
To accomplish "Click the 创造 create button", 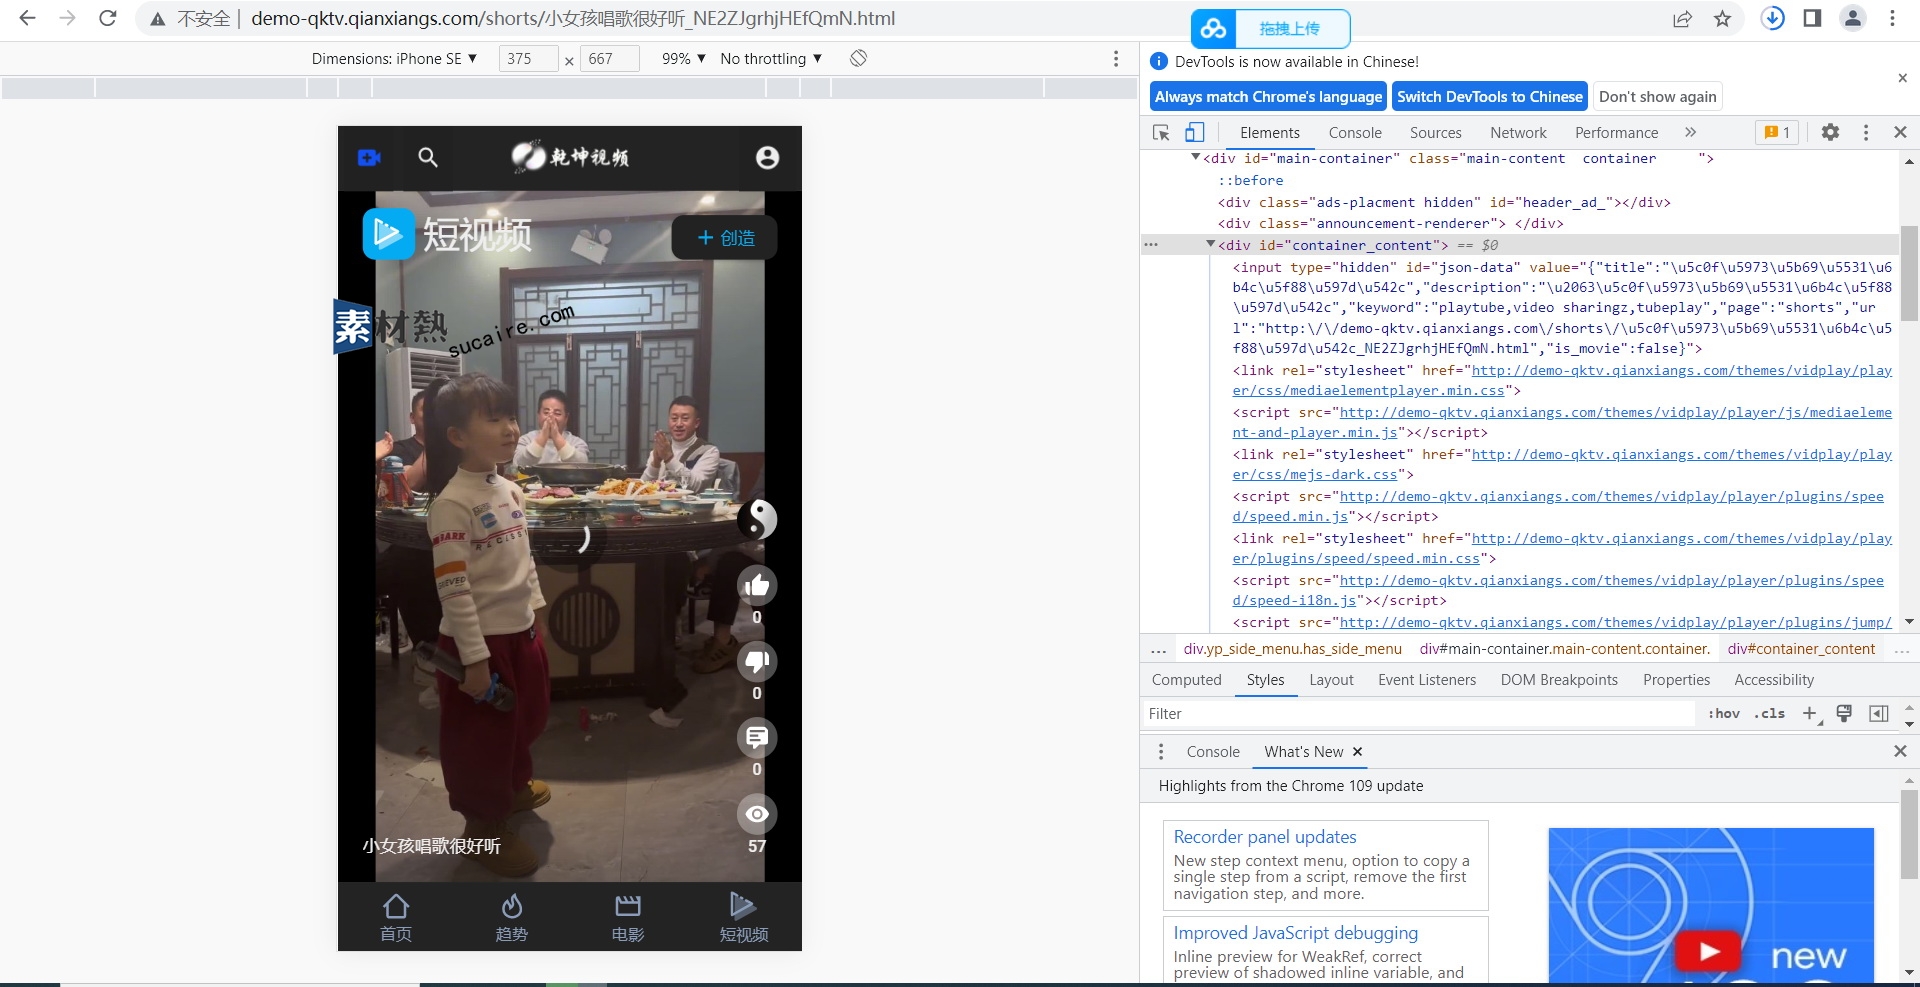I will pyautogui.click(x=725, y=238).
